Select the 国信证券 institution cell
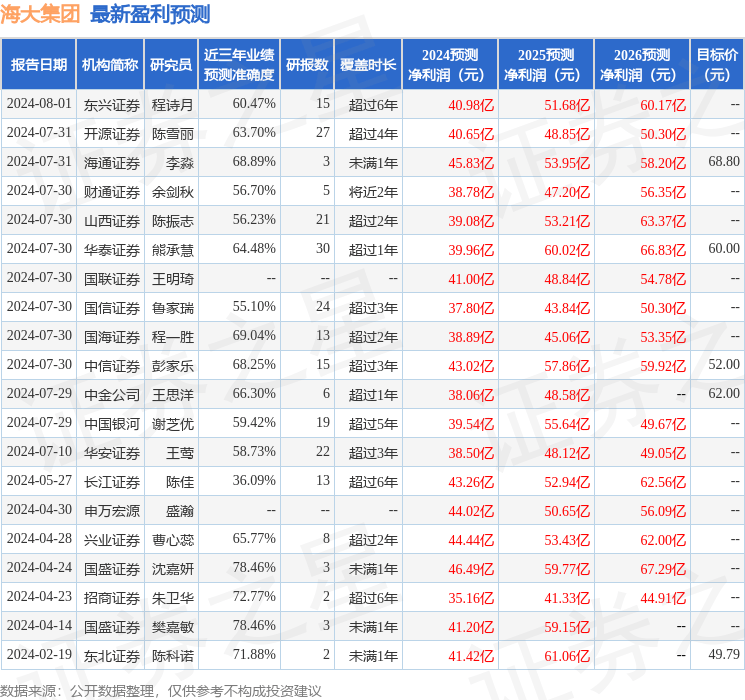Viewport: 745px width, 700px height. point(112,308)
